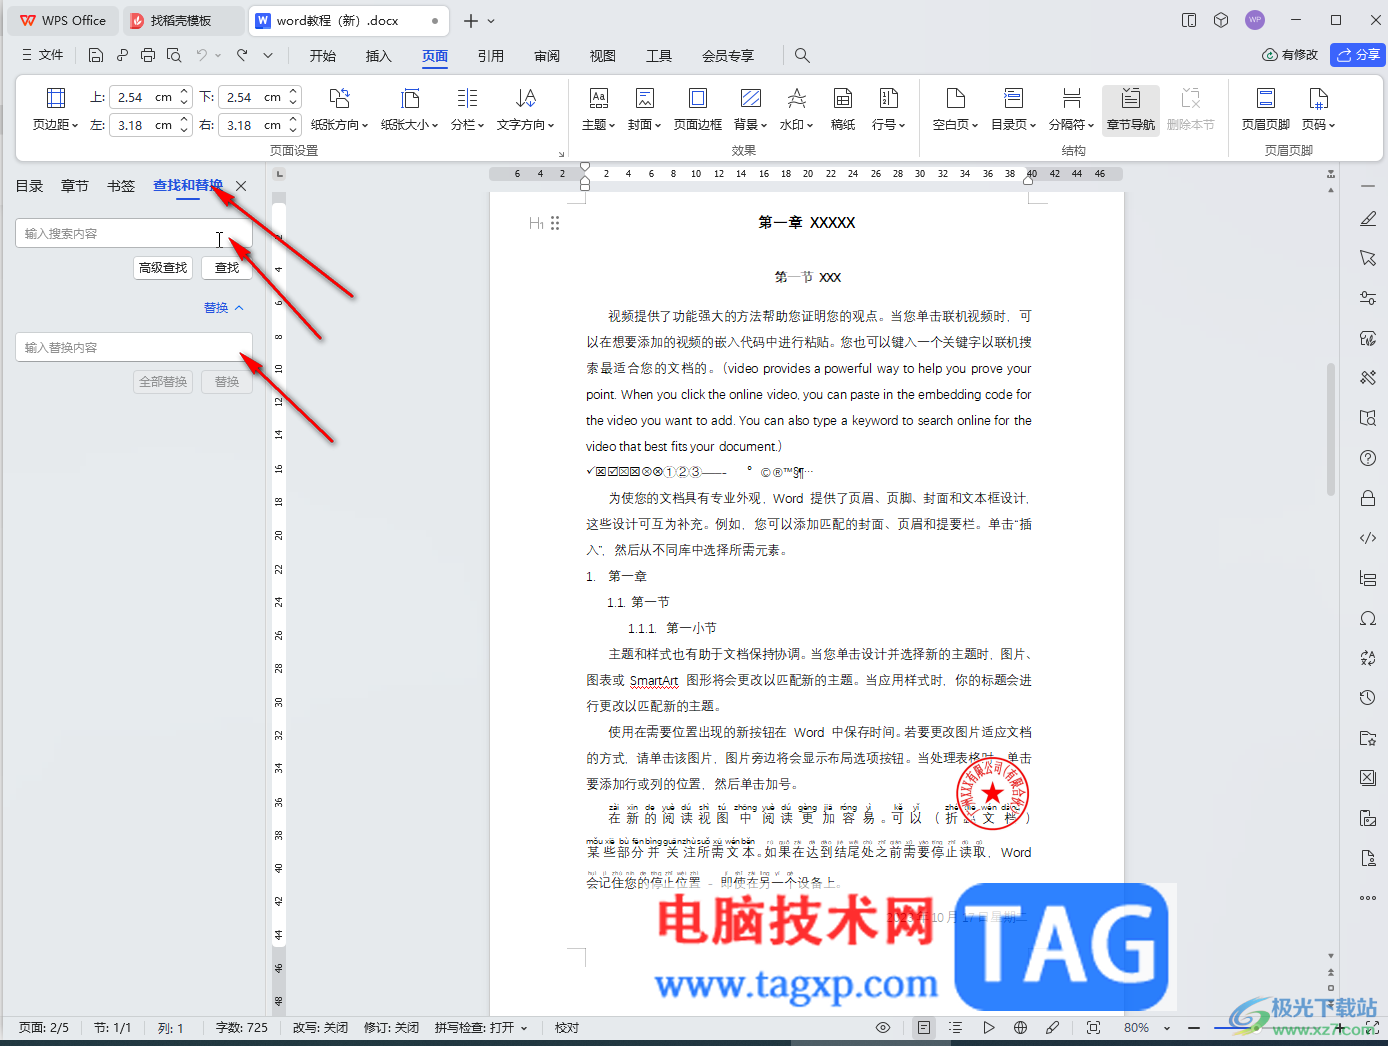Open the 文件 file menu
This screenshot has height=1046, width=1388.
[42, 55]
